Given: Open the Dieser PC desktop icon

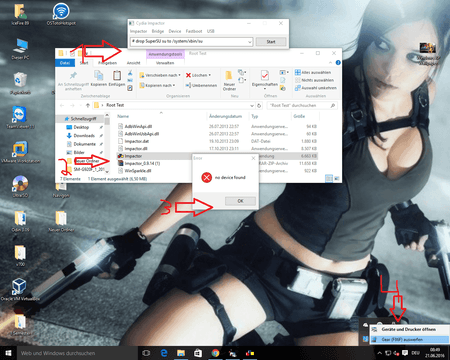Looking at the screenshot, I should pyautogui.click(x=21, y=49).
